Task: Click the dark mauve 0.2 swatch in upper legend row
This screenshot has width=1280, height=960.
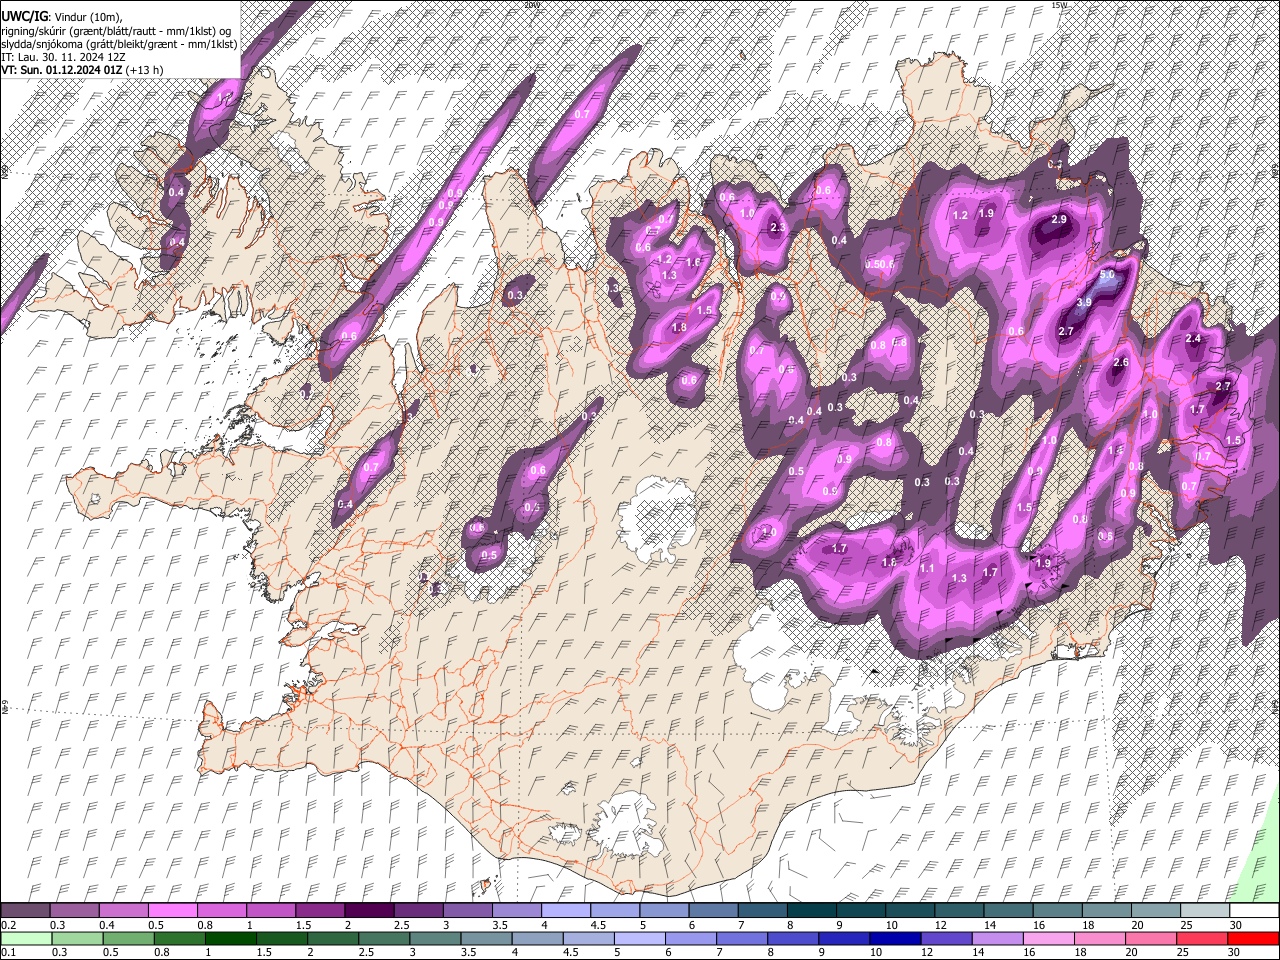Action: pos(25,911)
